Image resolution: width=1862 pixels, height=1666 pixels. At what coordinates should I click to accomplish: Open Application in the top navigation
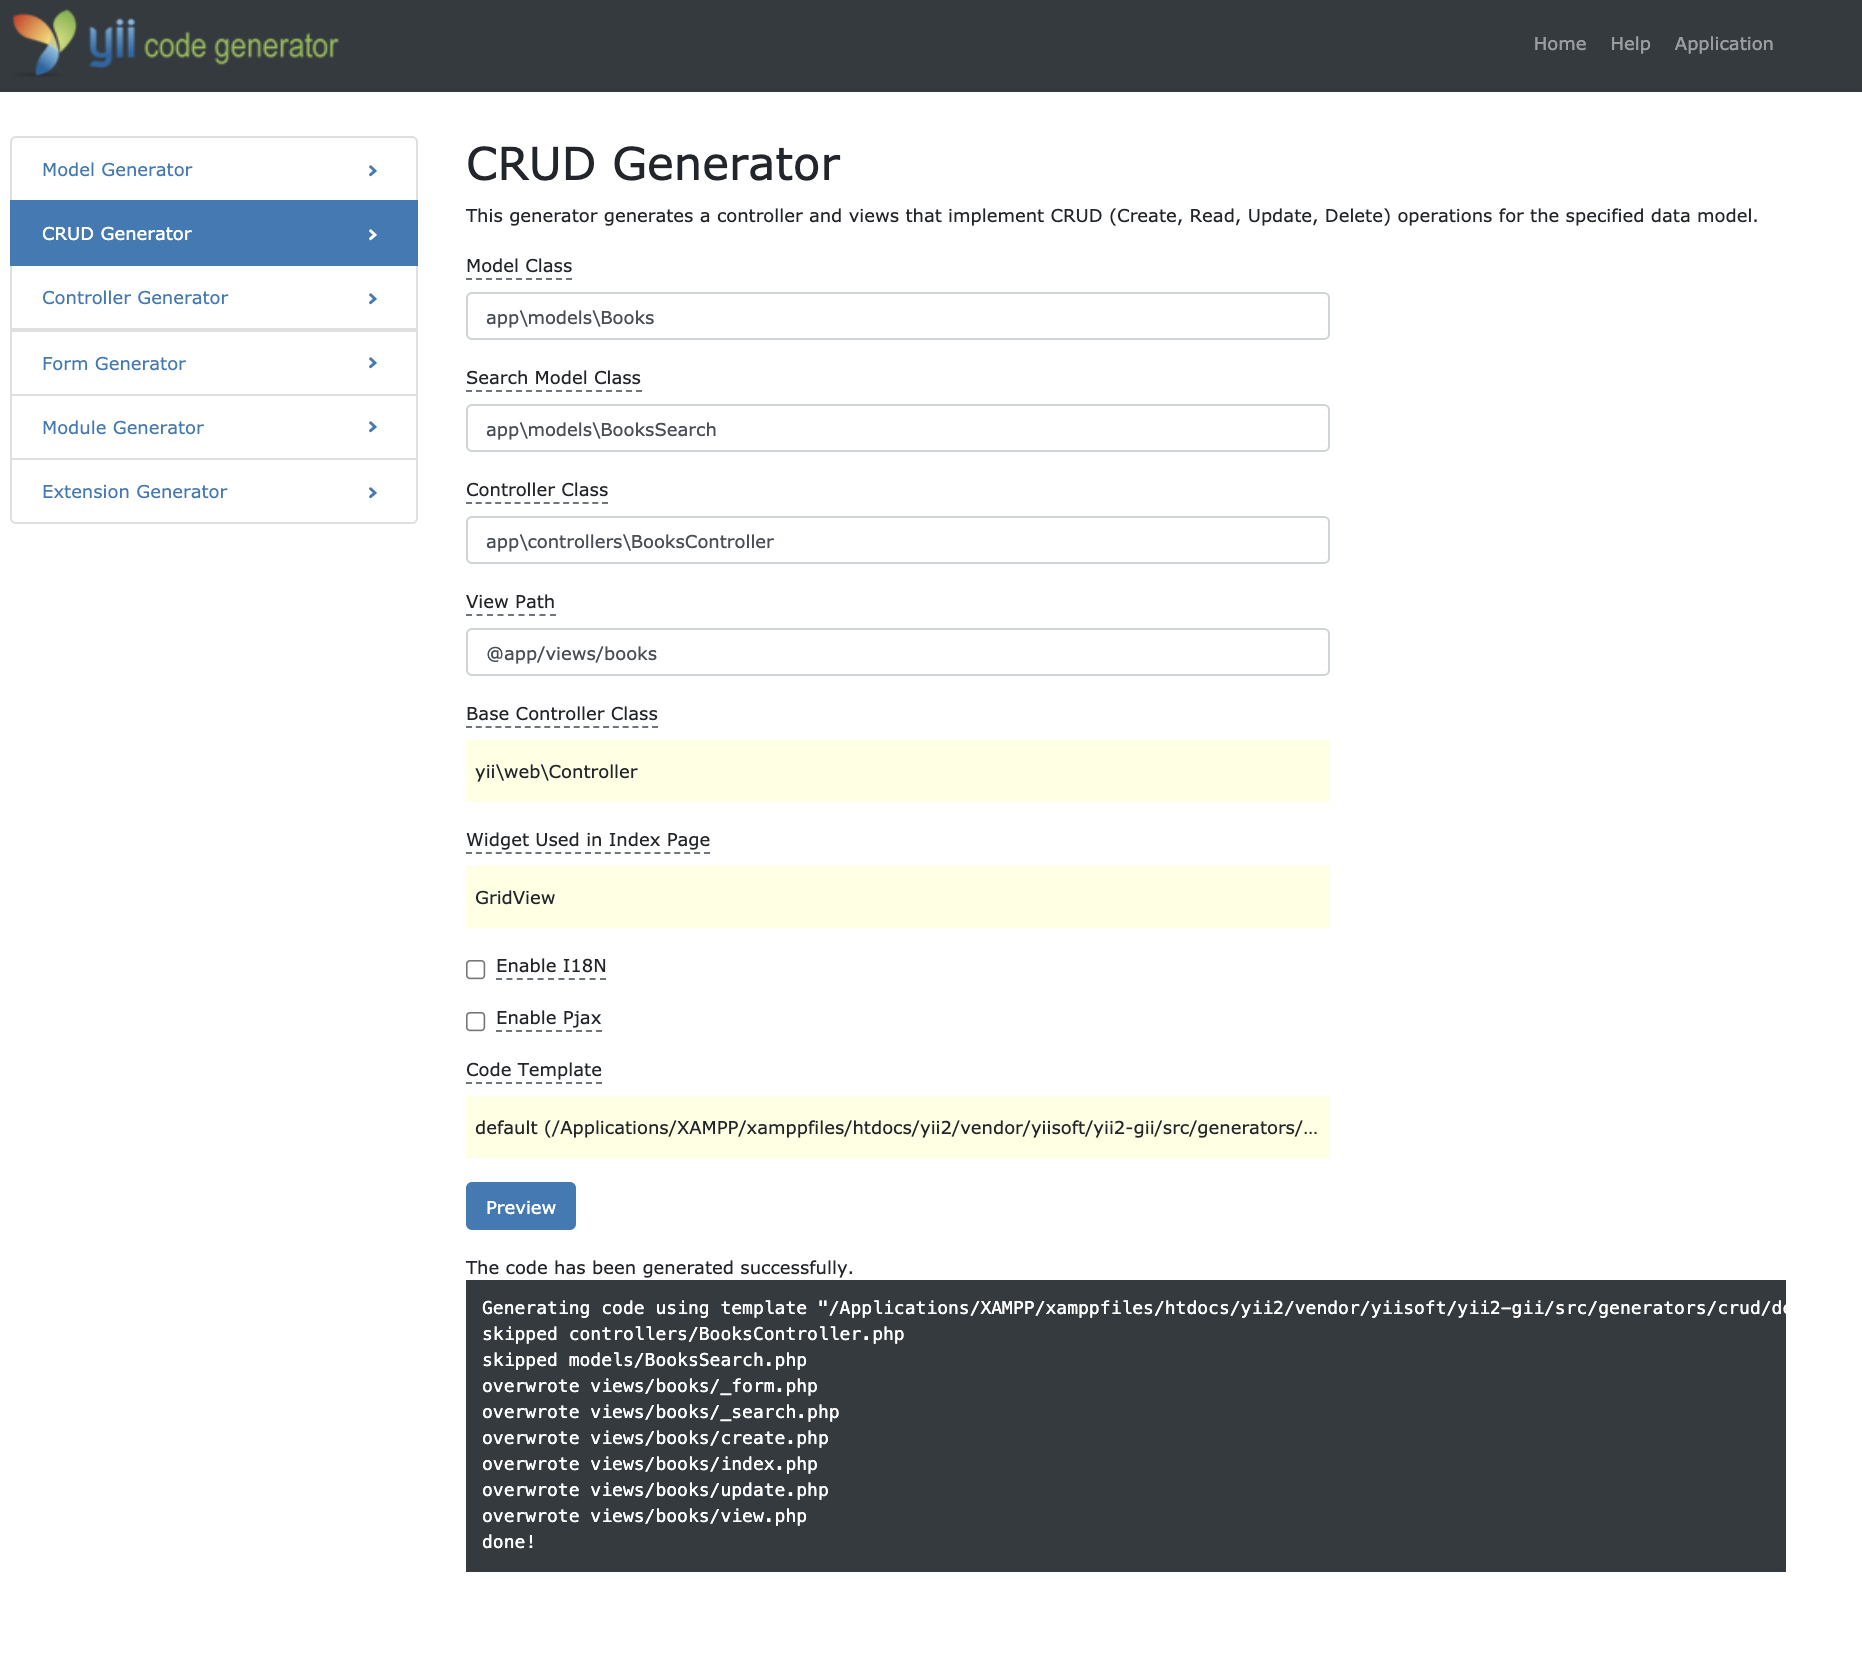[x=1724, y=44]
